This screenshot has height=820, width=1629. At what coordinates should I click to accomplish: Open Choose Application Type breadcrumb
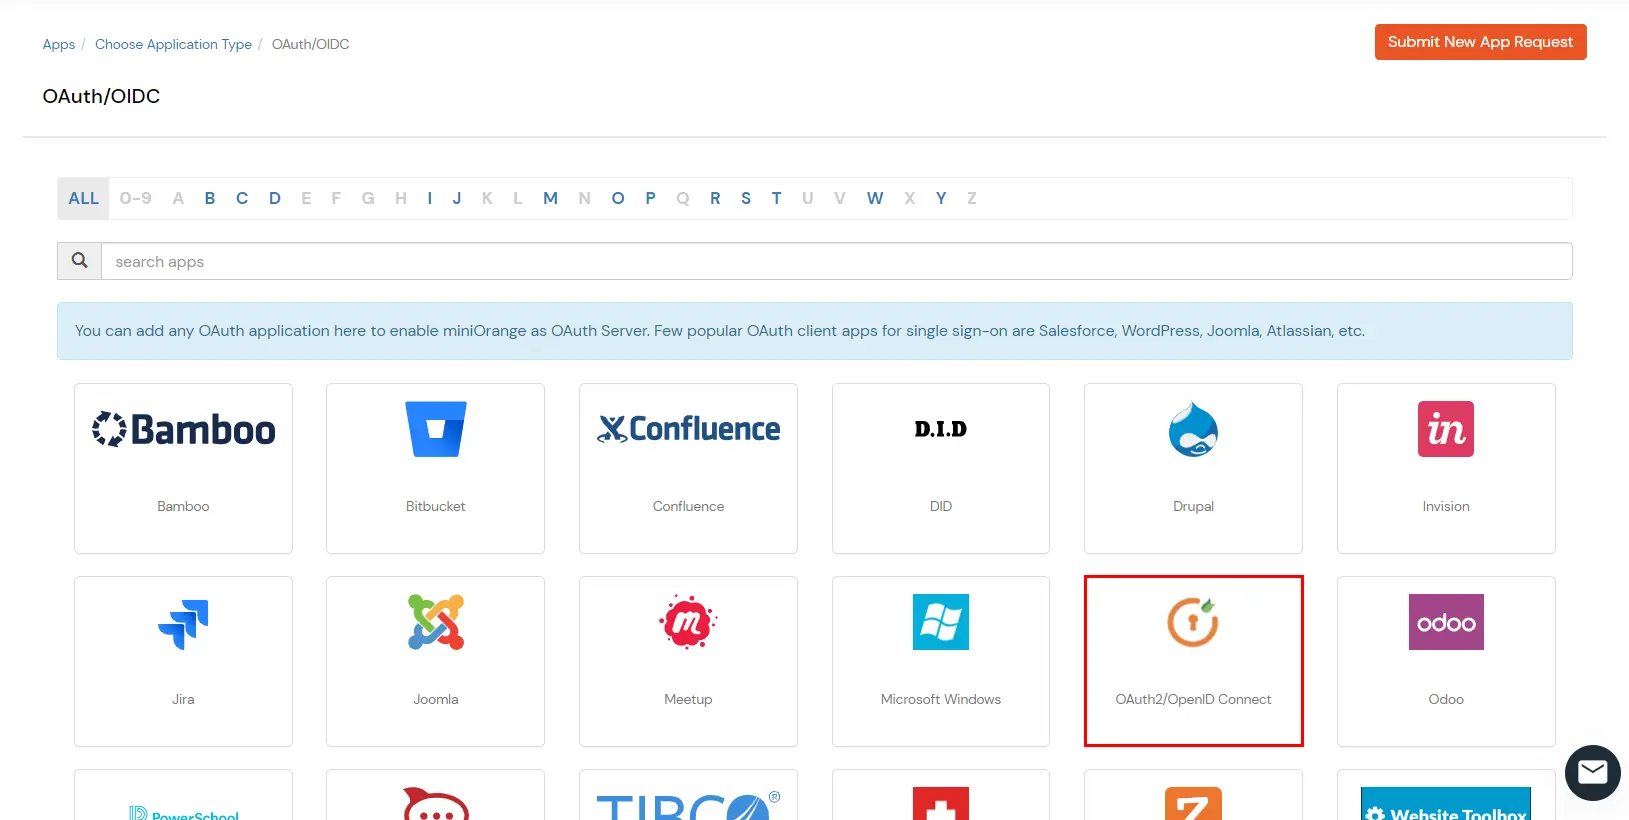coord(173,44)
